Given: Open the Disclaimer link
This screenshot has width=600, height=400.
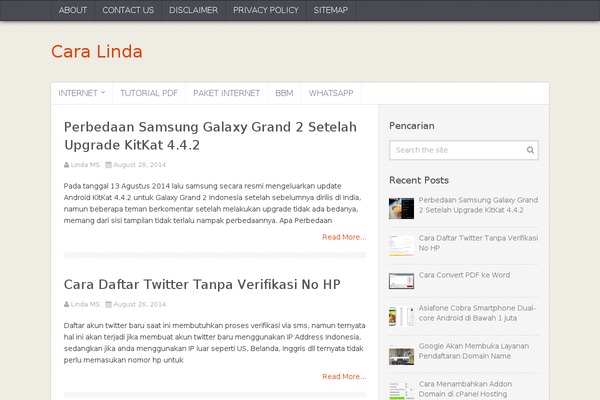Looking at the screenshot, I should point(194,10).
